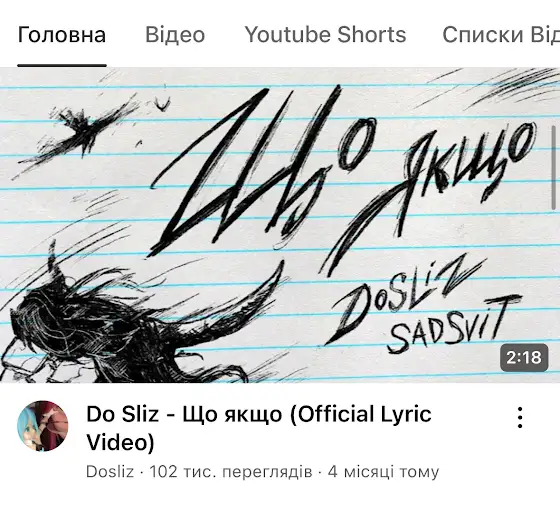Image resolution: width=560 pixels, height=531 pixels.
Task: Open the three-dot video options menu
Action: click(x=520, y=417)
